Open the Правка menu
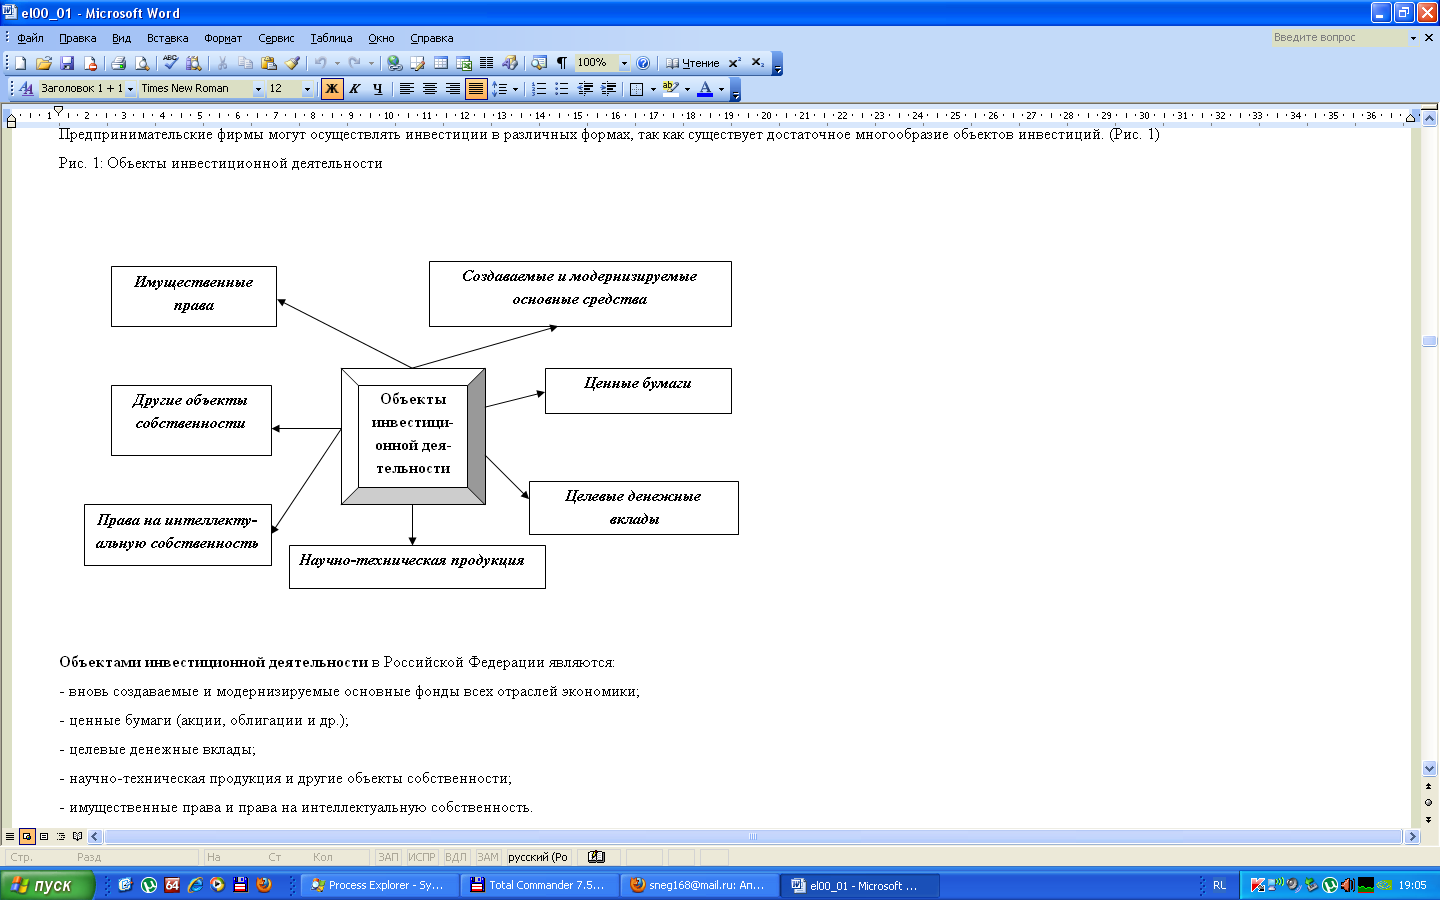This screenshot has width=1440, height=900. [78, 38]
